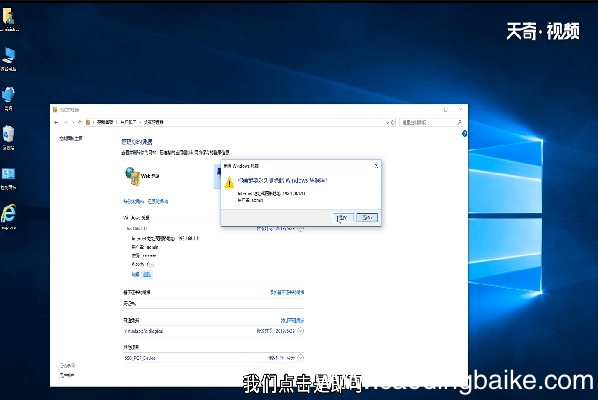Click highlighted Remove link under expanded credential
Viewport: 598px width, 400px height.
coord(147,274)
